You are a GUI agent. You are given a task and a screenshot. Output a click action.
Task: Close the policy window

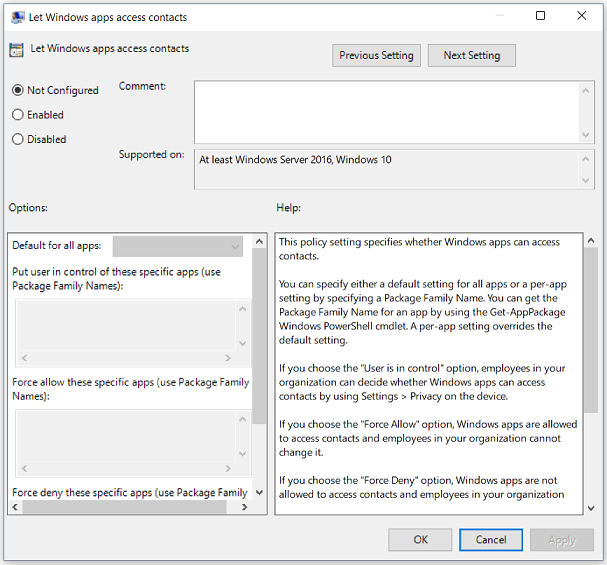(581, 15)
